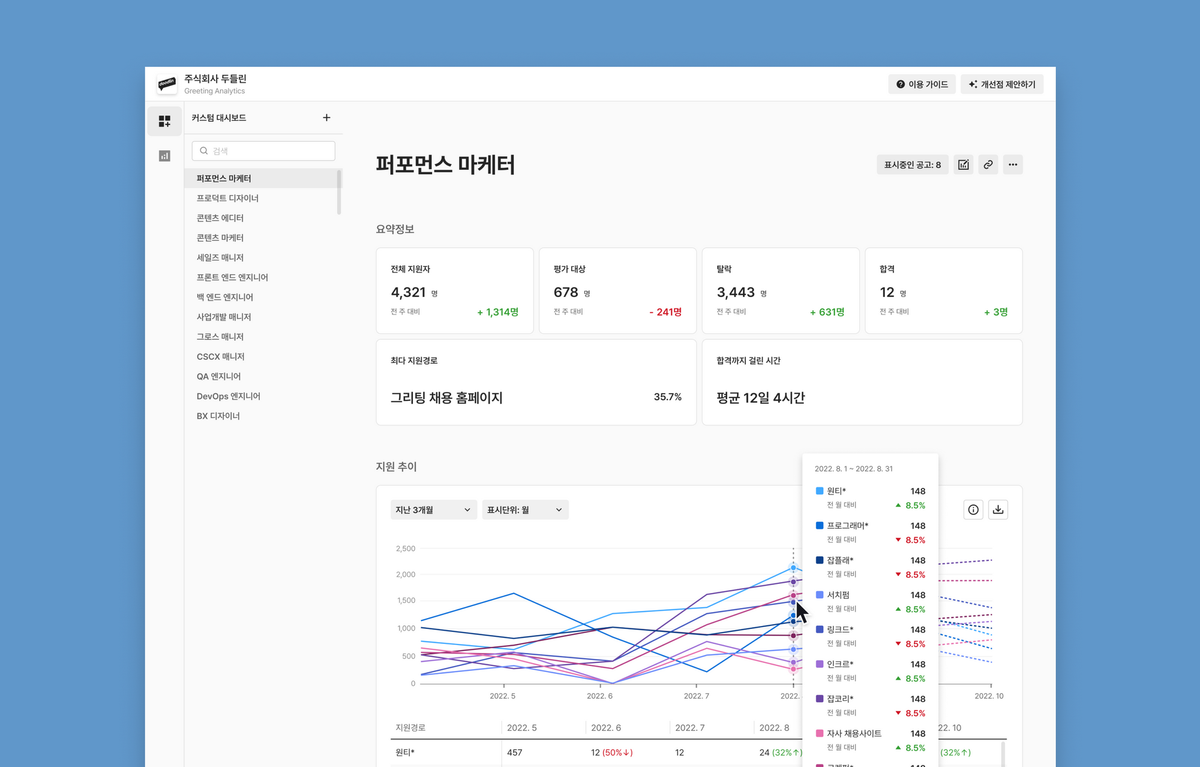1200x767 pixels.
Task: Add a new custom dashboard with plus icon
Action: [326, 118]
